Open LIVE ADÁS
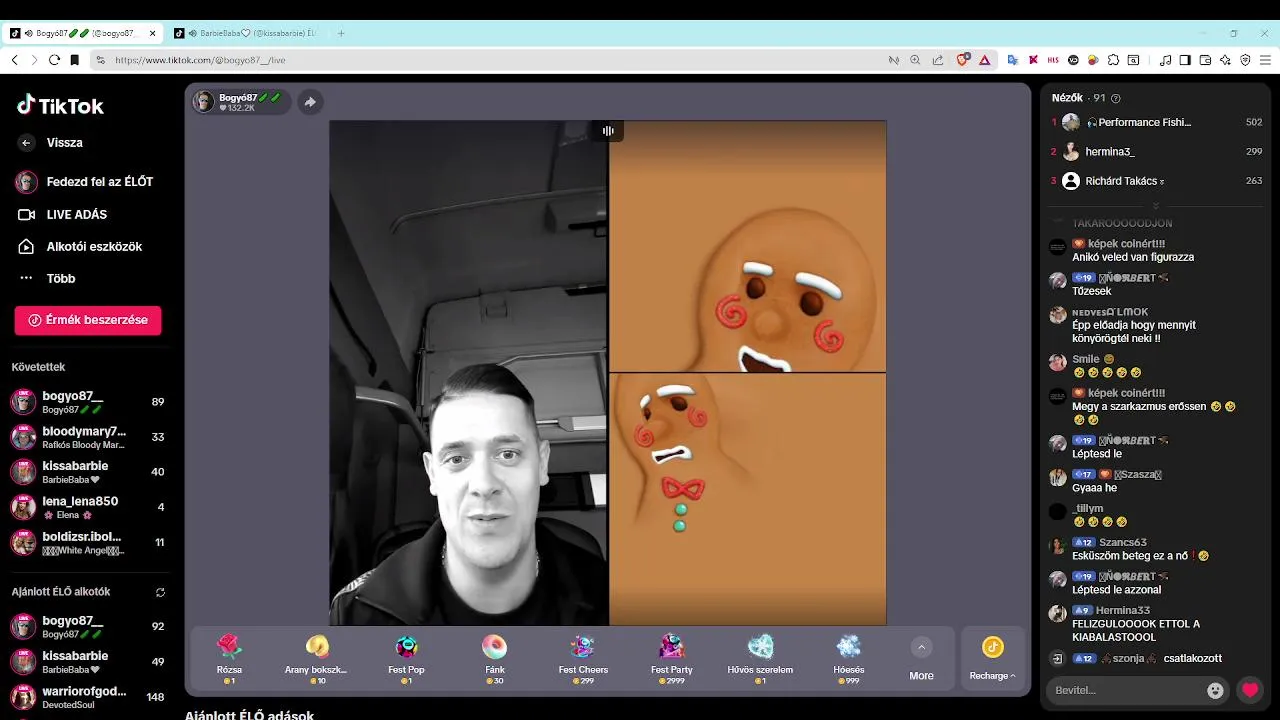The width and height of the screenshot is (1280, 720). click(62, 214)
